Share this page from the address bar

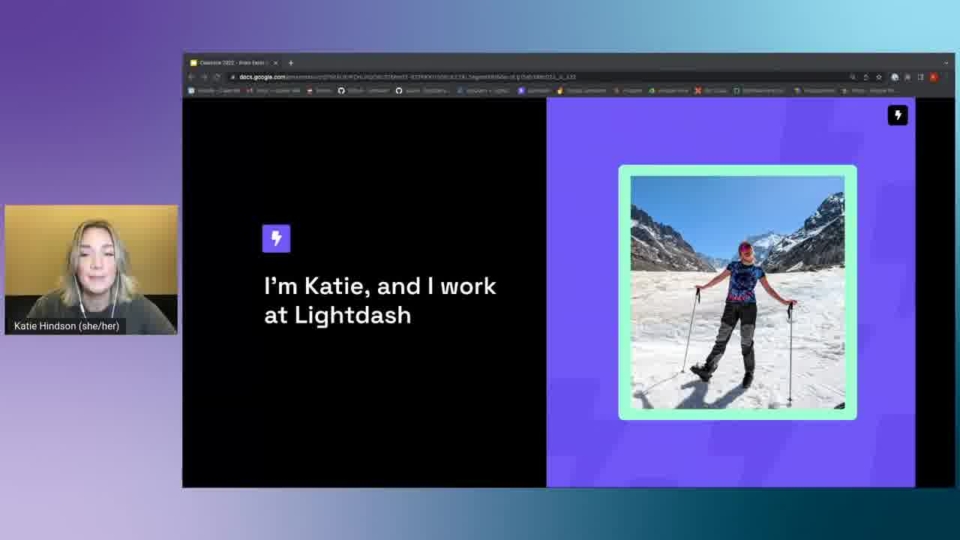[866, 77]
